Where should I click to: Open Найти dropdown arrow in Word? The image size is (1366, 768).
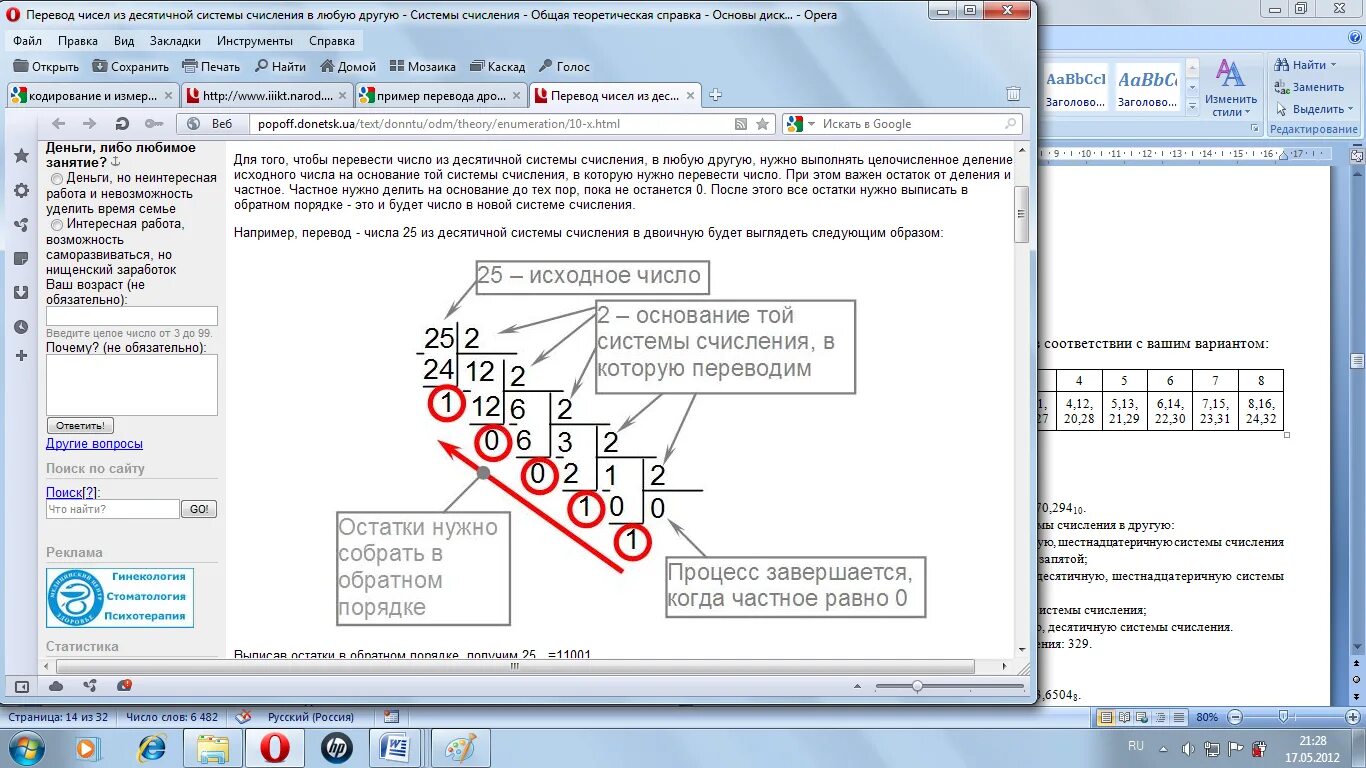point(1333,65)
